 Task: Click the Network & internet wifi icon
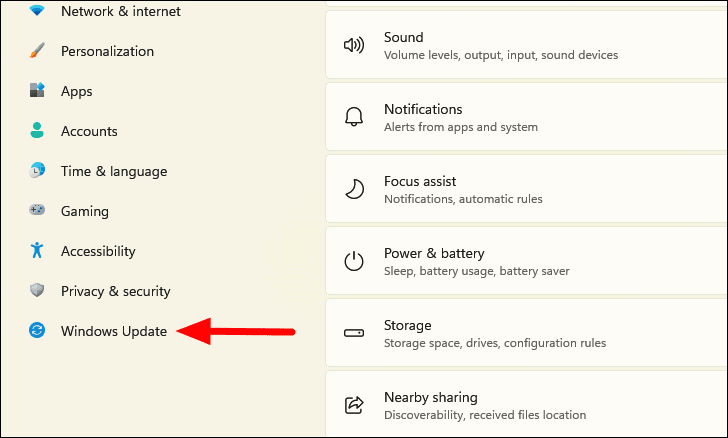click(37, 10)
